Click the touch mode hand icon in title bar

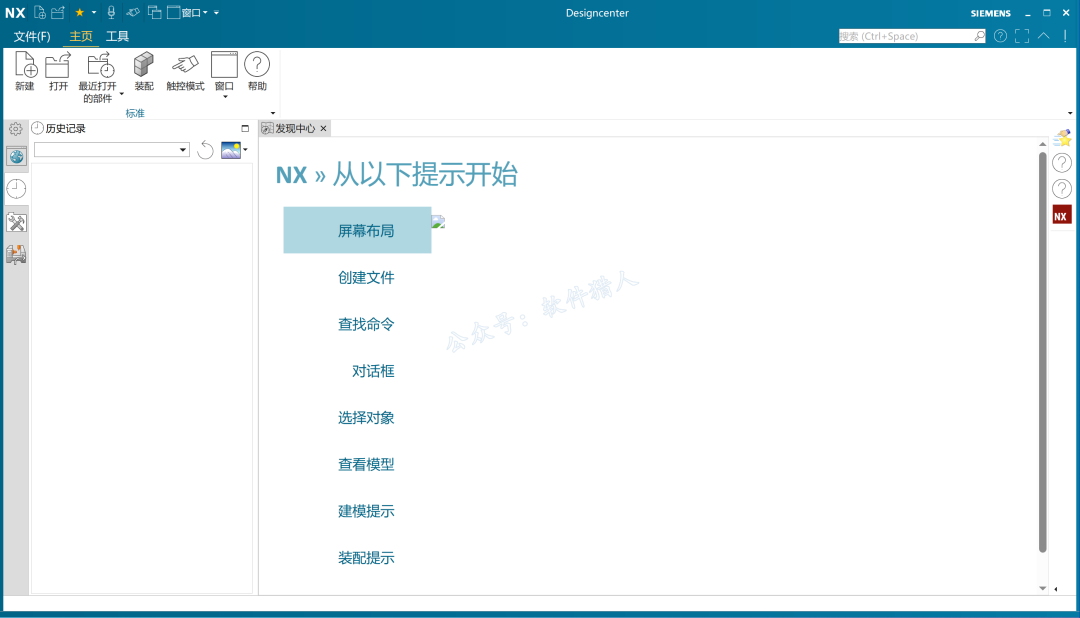133,12
